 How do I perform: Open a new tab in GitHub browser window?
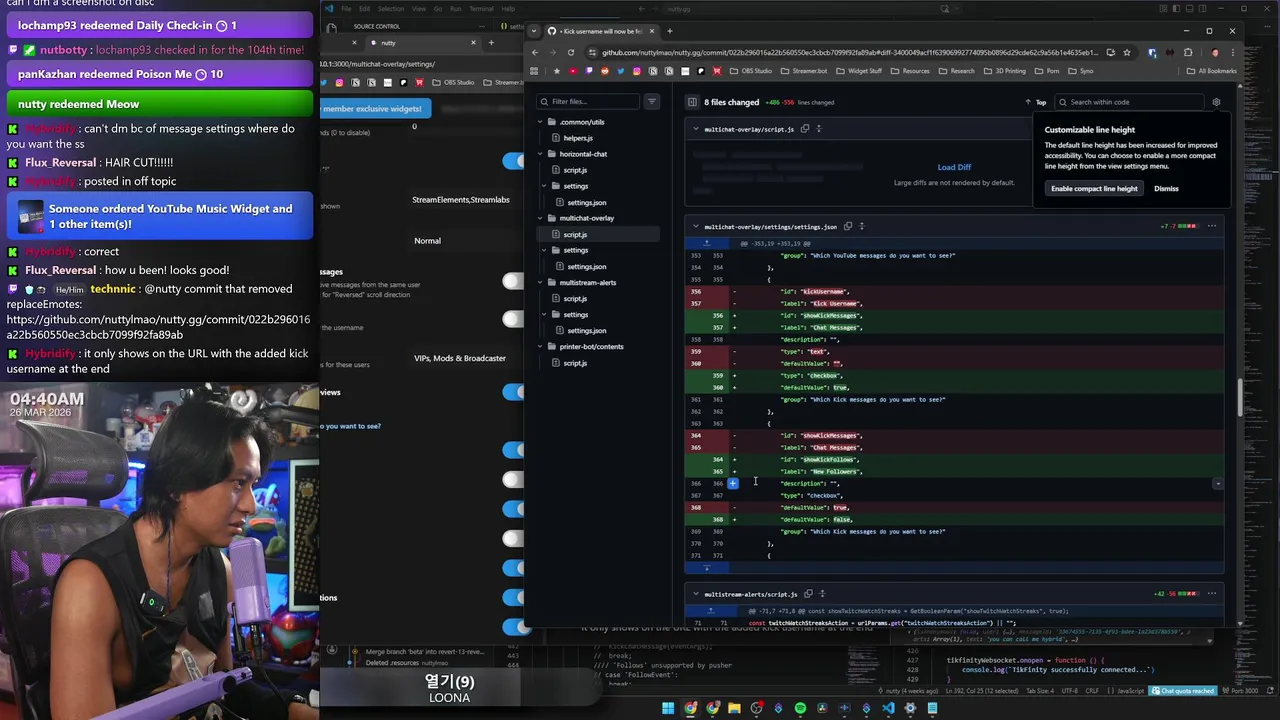pos(669,31)
